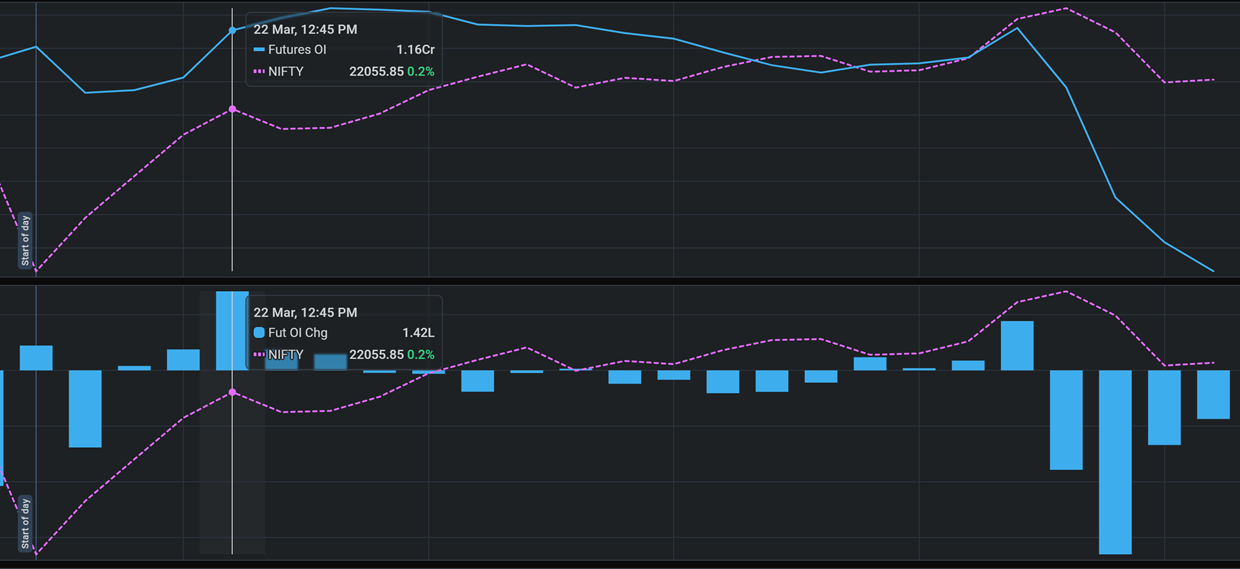Select the pink NIFTY data point in lower chart
1240x569 pixels.
(233, 392)
